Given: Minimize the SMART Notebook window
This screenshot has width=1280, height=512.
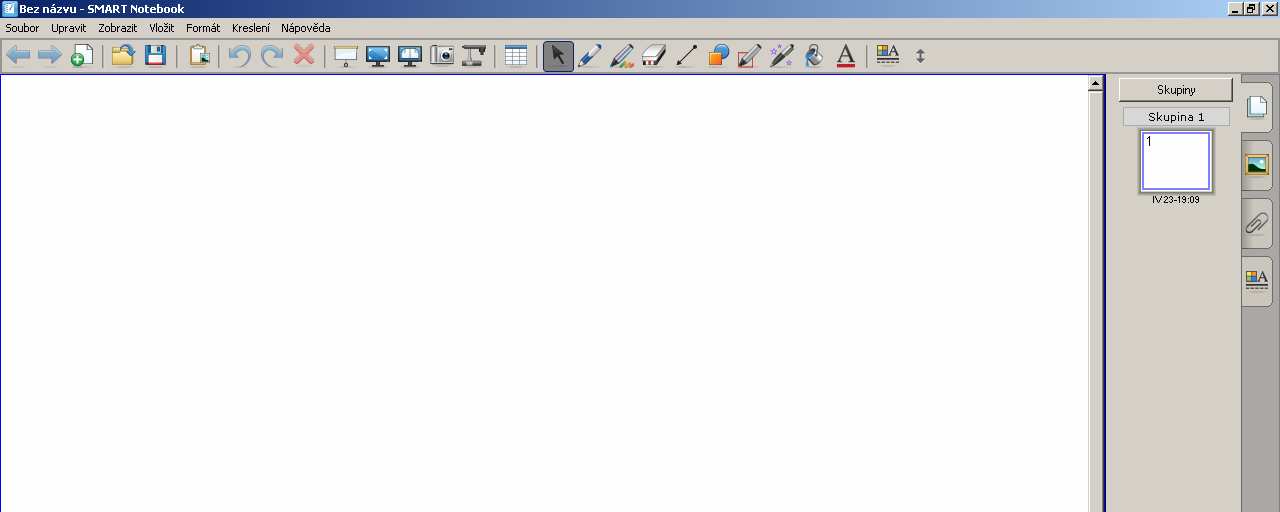Looking at the screenshot, I should coord(1236,8).
